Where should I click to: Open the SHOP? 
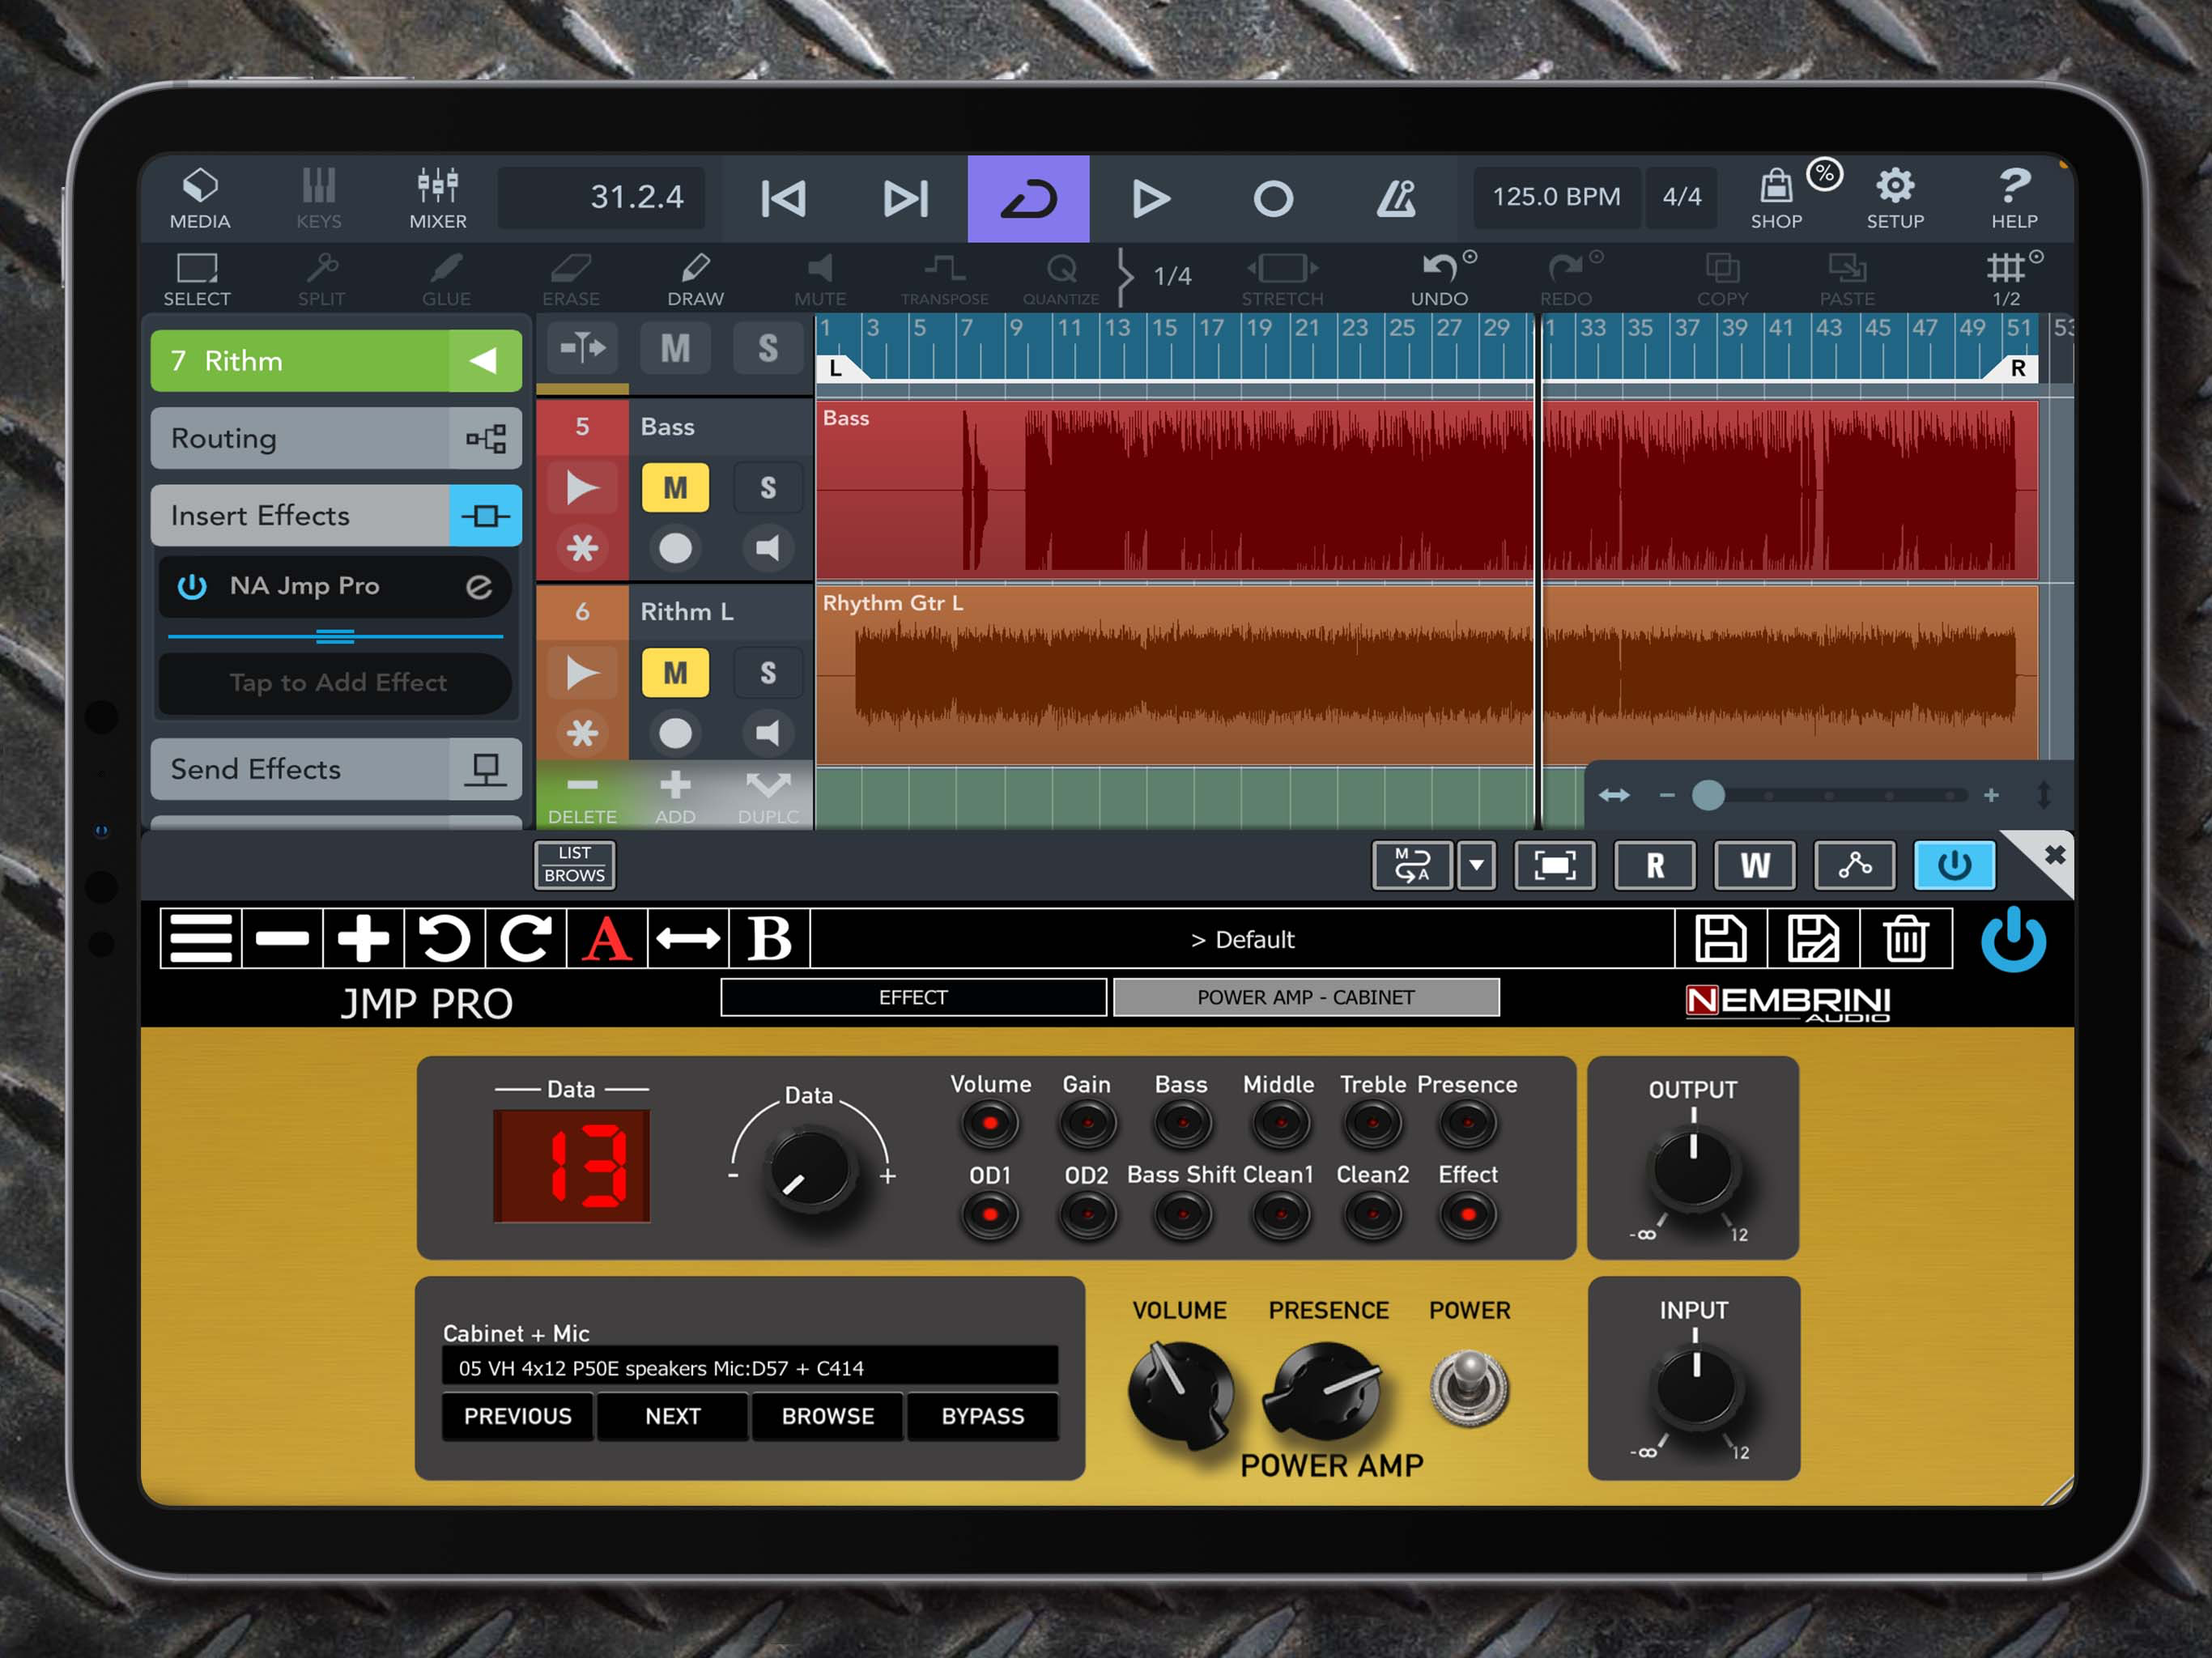(1777, 199)
